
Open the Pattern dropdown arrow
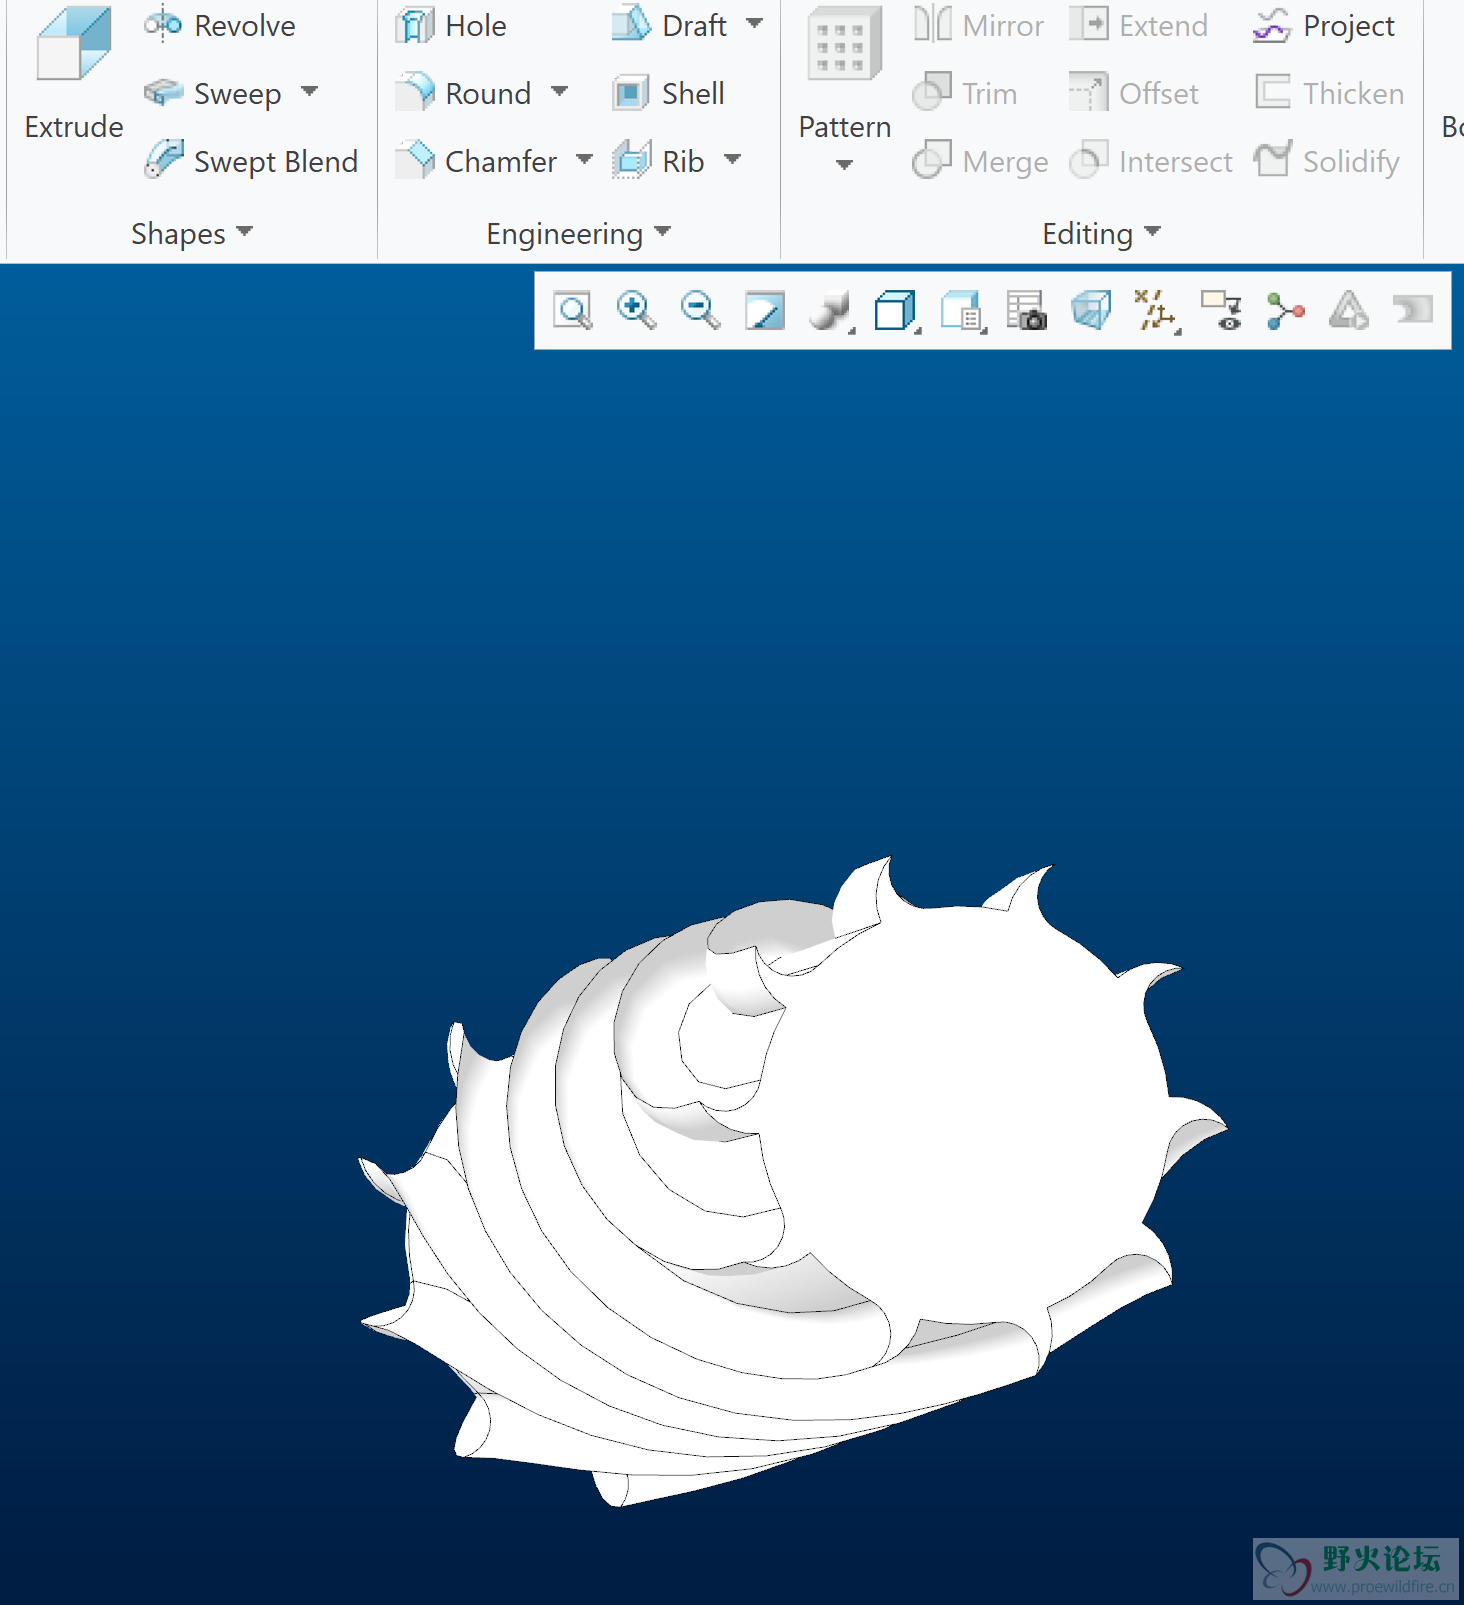pyautogui.click(x=844, y=165)
